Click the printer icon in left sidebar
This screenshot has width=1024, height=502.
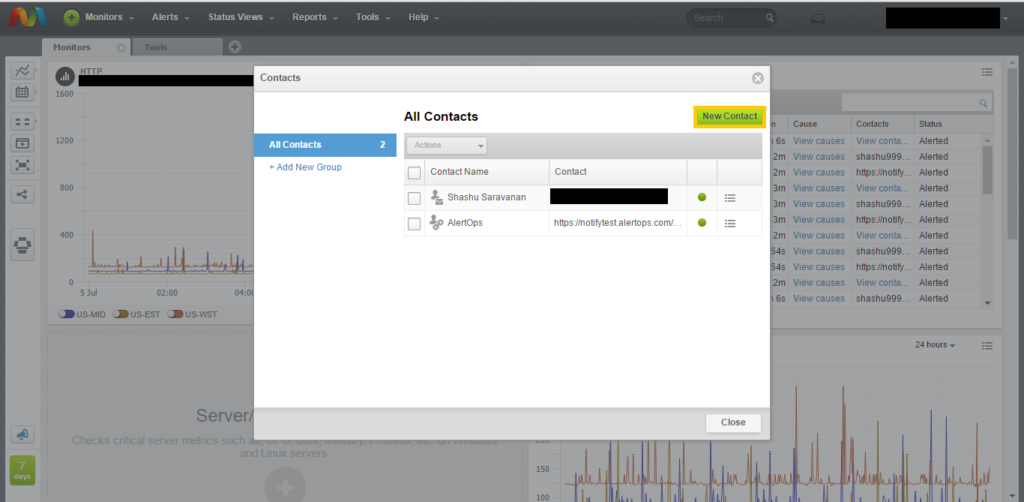click(x=22, y=245)
